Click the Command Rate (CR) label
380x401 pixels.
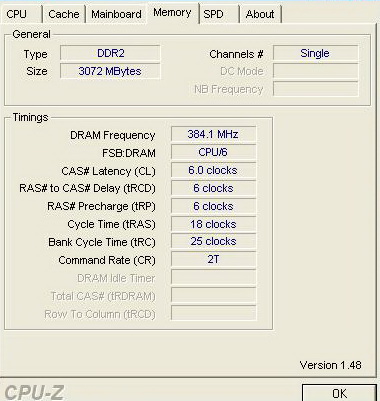click(x=107, y=260)
